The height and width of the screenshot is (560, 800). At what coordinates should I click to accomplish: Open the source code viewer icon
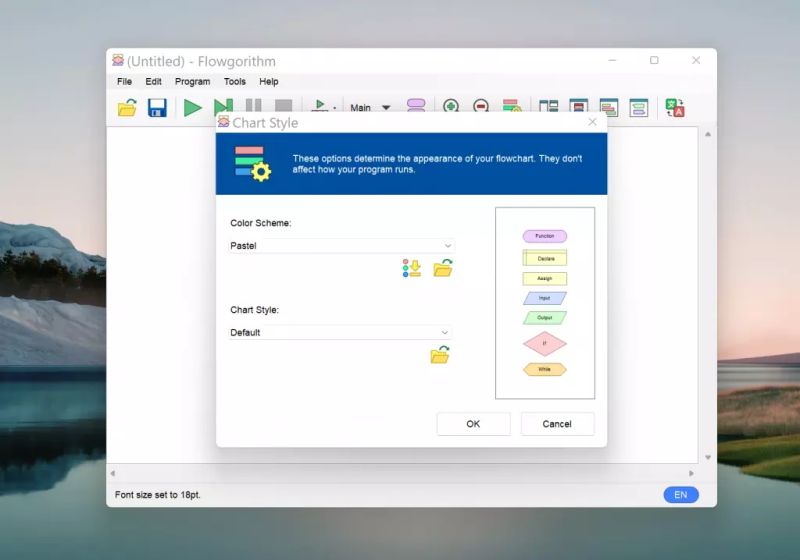click(609, 107)
